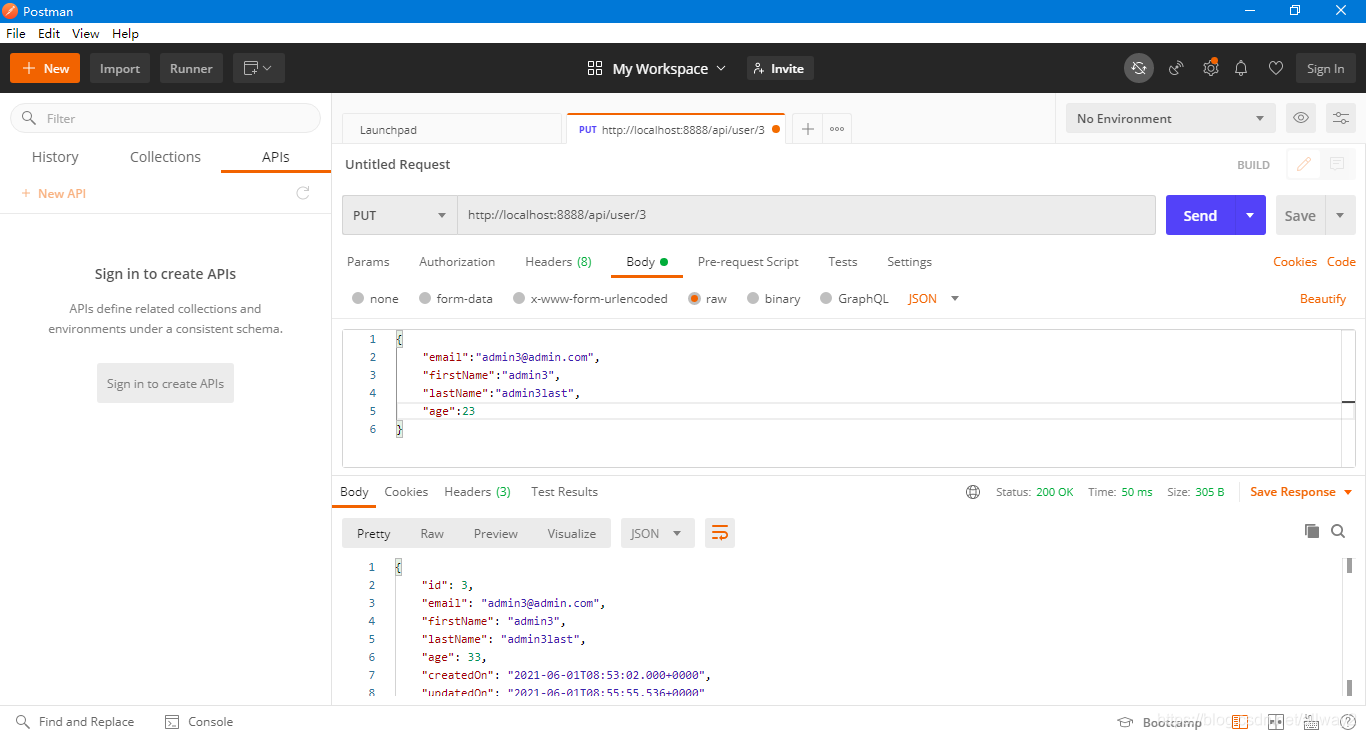Open manage environments sliders icon
Image resolution: width=1366 pixels, height=738 pixels.
(x=1341, y=118)
